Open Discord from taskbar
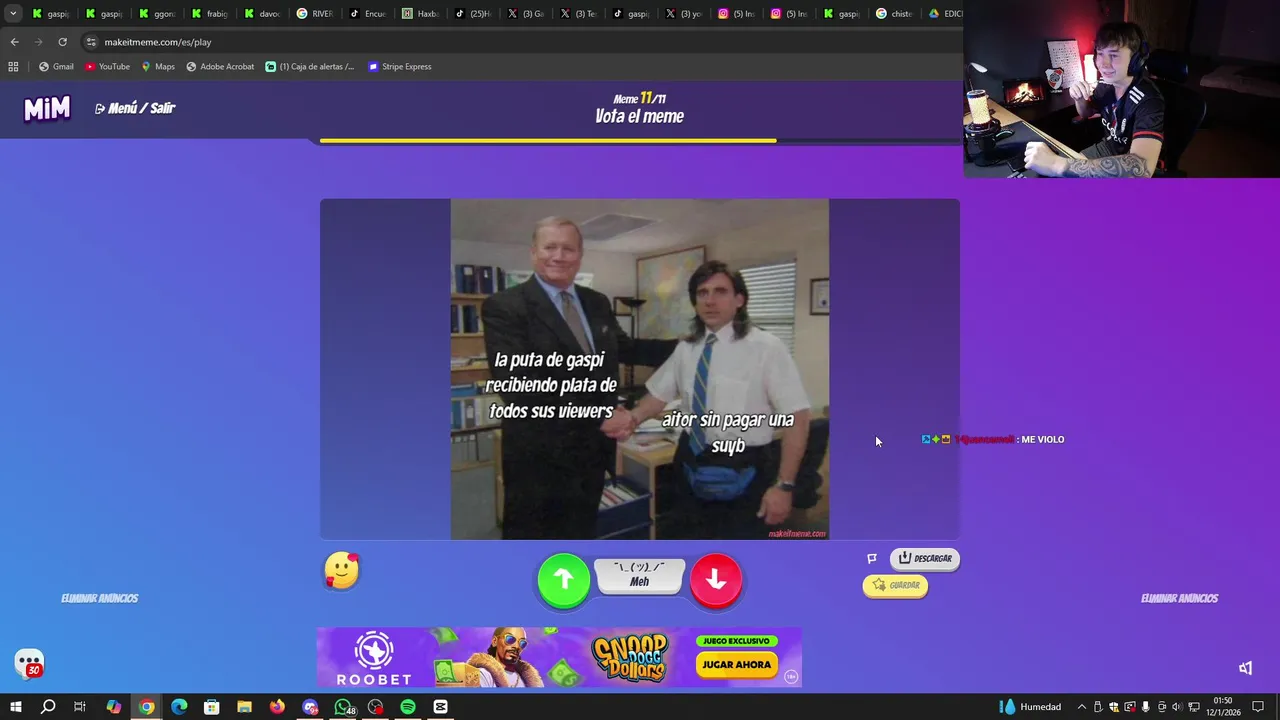 (310, 707)
